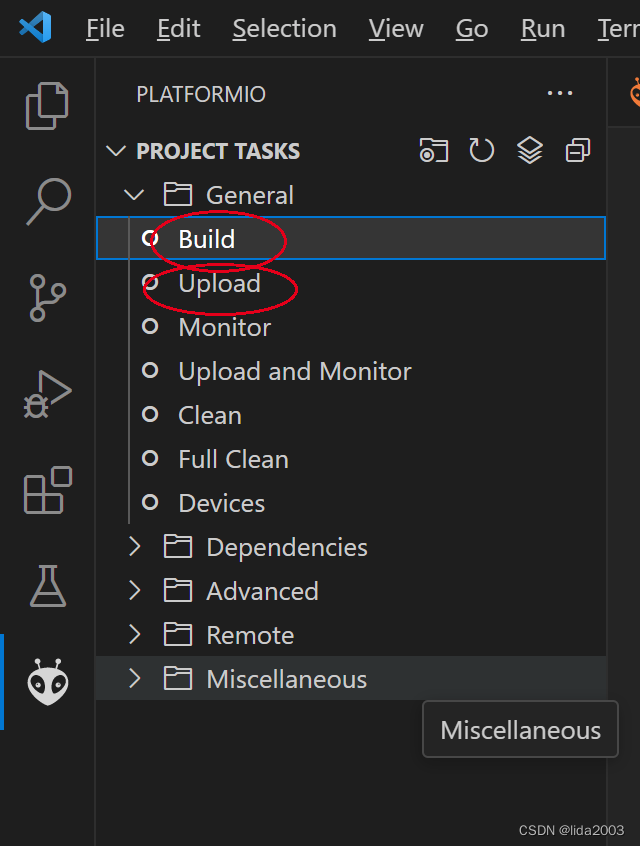Click the PlatformIO alien head icon
This screenshot has height=846, width=640.
pos(47,681)
